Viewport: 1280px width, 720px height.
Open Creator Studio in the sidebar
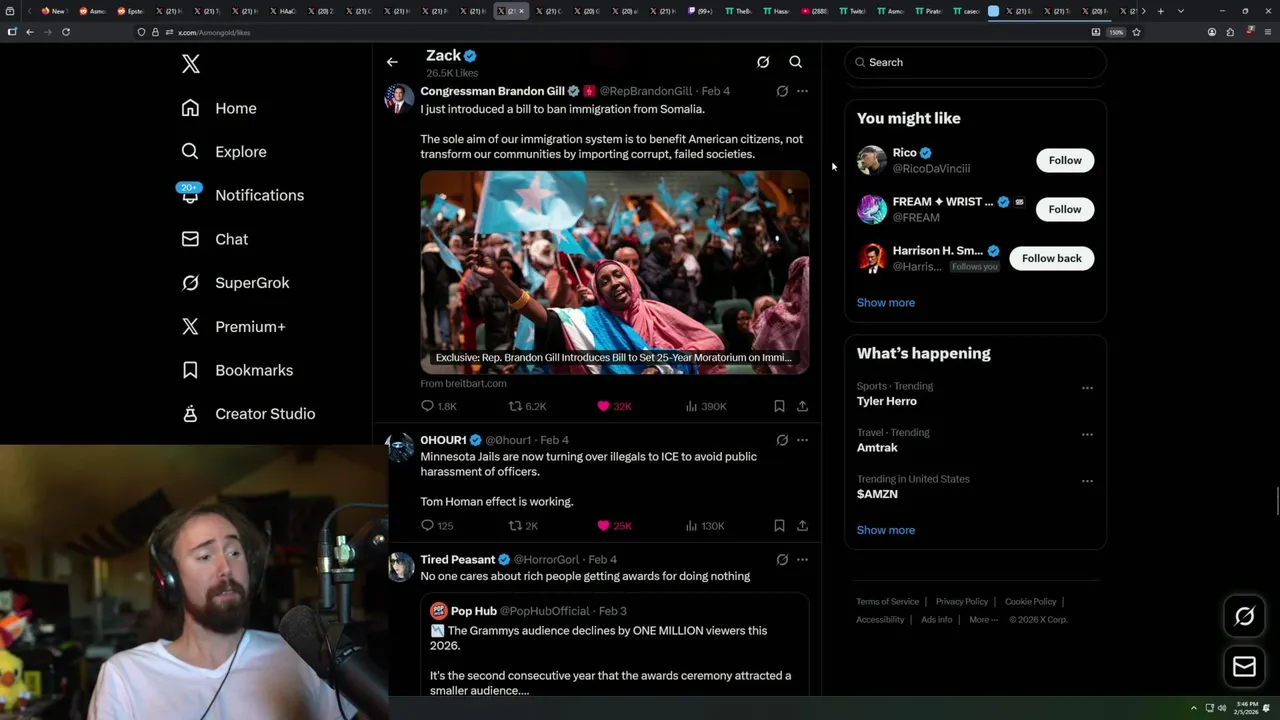(248, 414)
